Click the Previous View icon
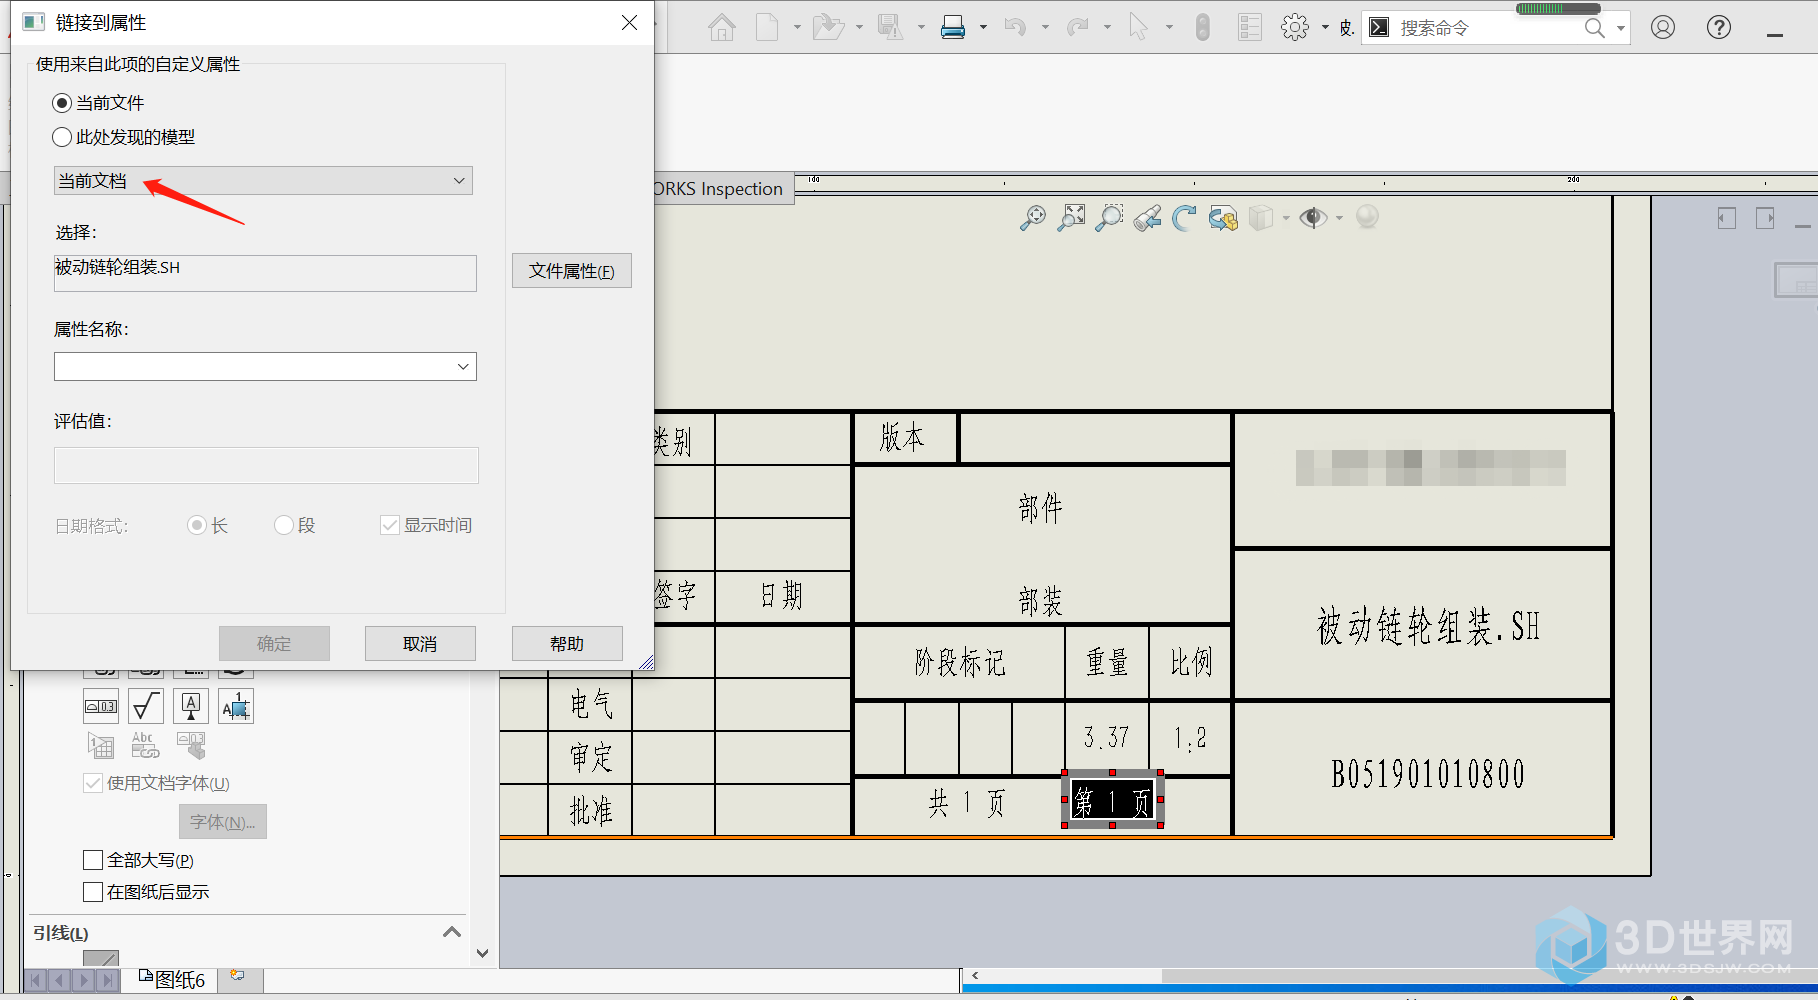 [x=1147, y=218]
